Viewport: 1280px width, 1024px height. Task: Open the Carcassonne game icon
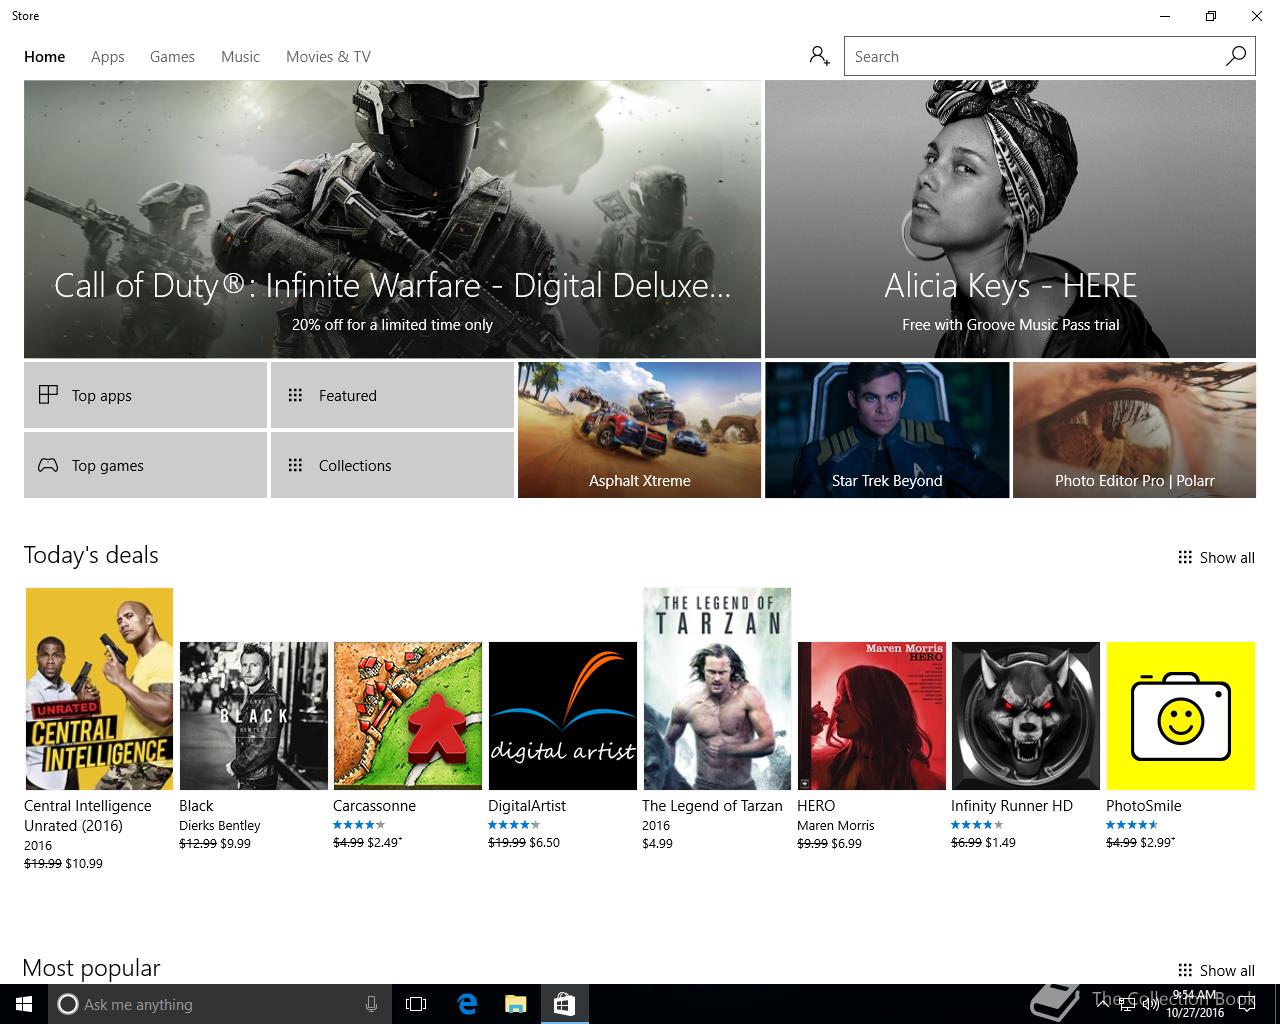point(407,716)
